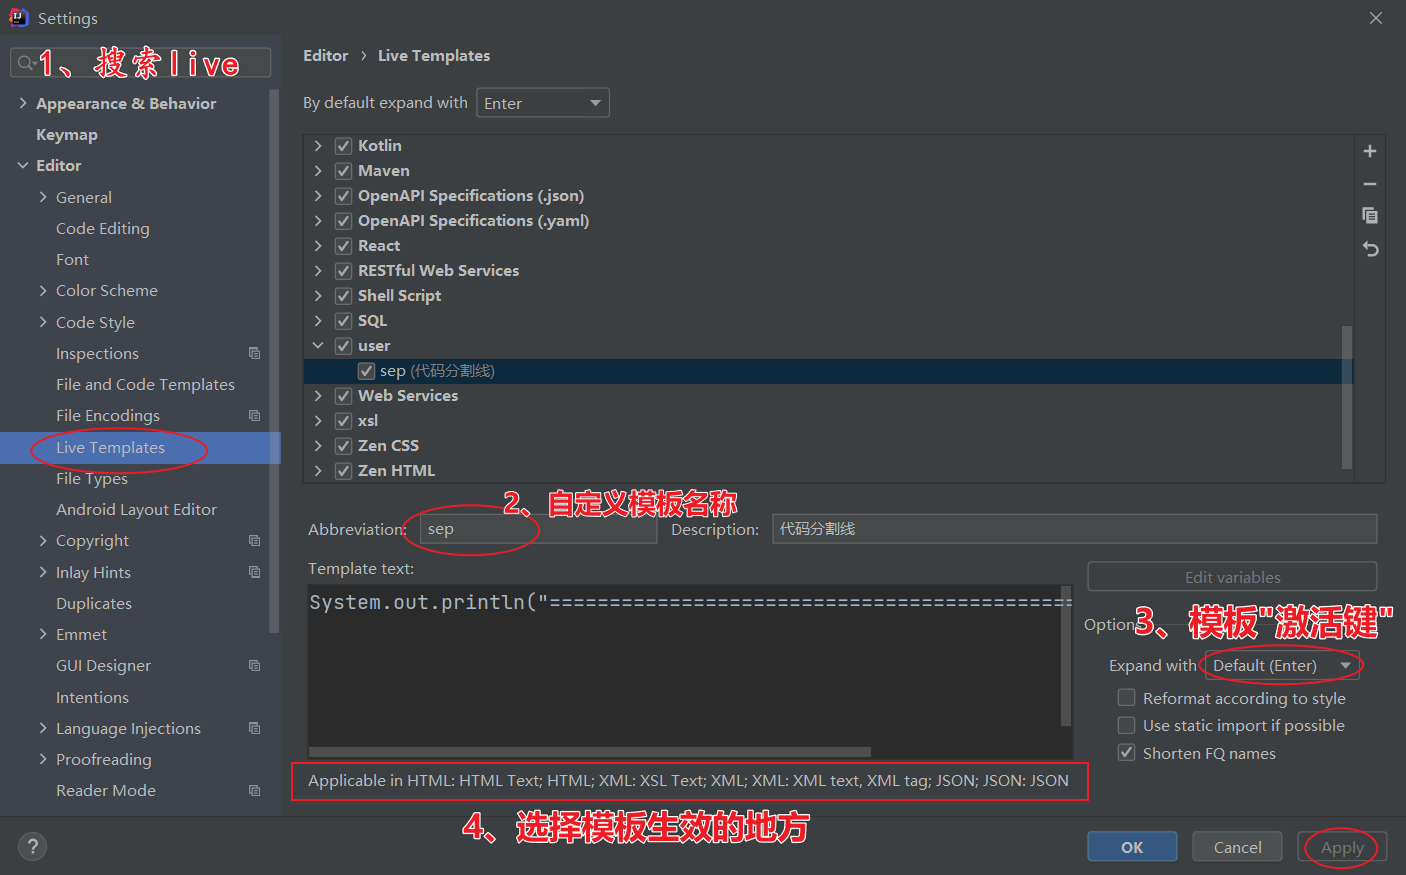Enable Reformat according to style

pyautogui.click(x=1126, y=697)
